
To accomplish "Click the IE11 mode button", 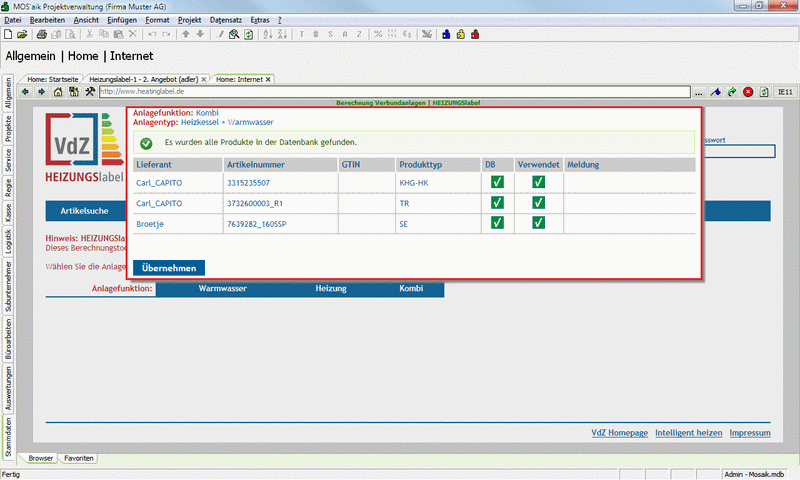I will coord(785,92).
